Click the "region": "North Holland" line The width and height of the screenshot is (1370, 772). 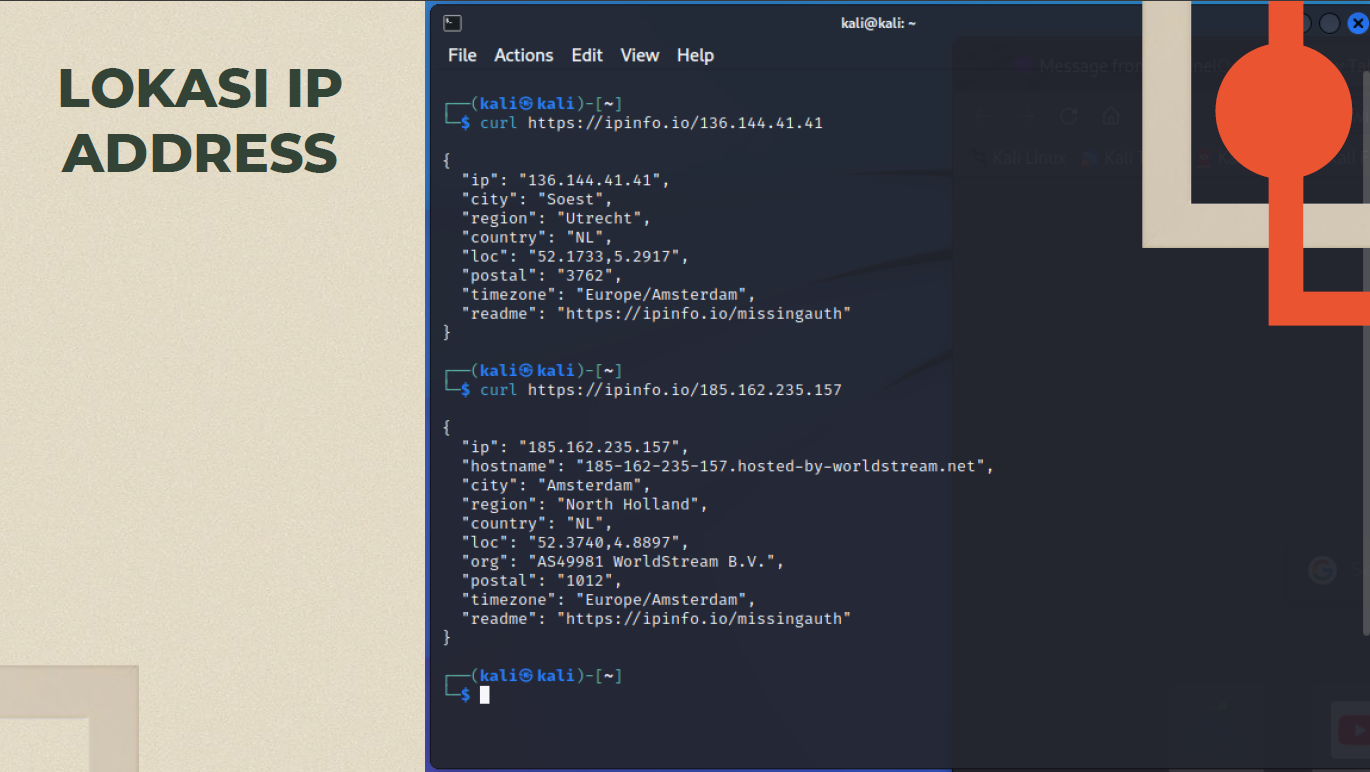pos(584,504)
